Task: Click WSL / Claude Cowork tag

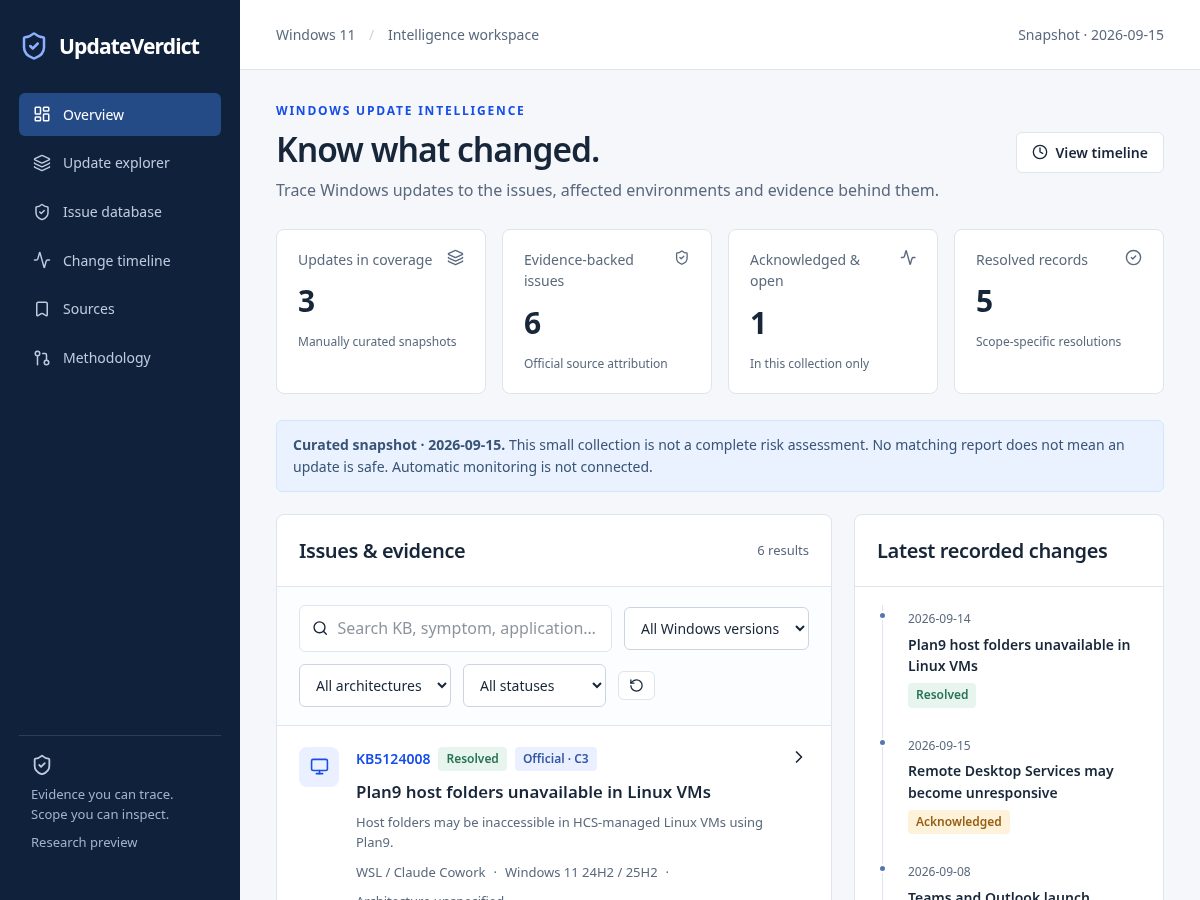Action: coord(420,872)
